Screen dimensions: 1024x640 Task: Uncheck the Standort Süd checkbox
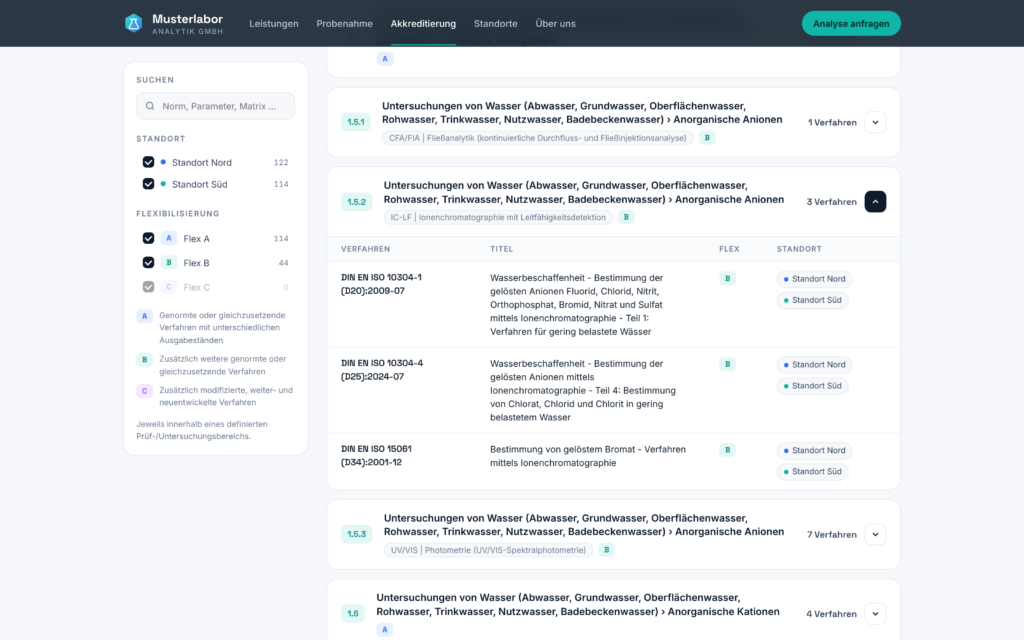(148, 184)
